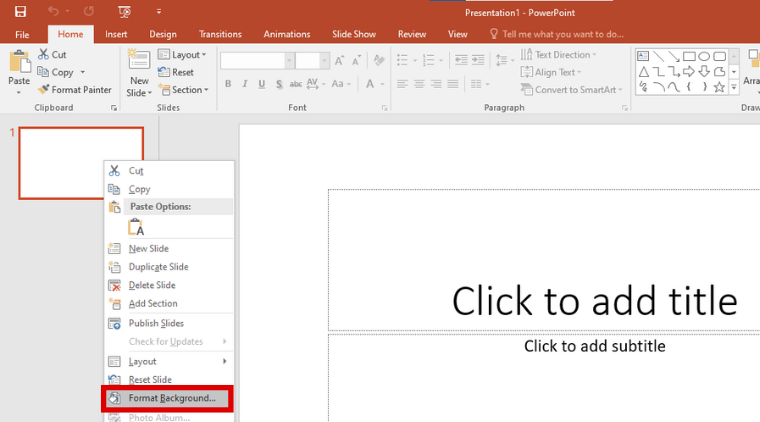
Task: Click the Reset button in Slides group
Action: click(x=176, y=73)
